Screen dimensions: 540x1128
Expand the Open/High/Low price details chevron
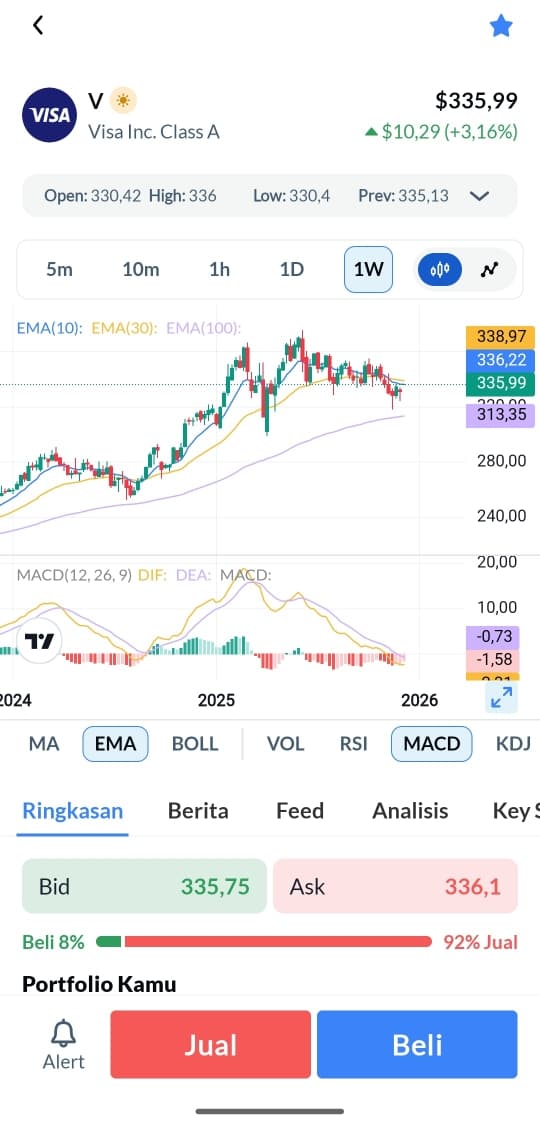click(x=480, y=196)
